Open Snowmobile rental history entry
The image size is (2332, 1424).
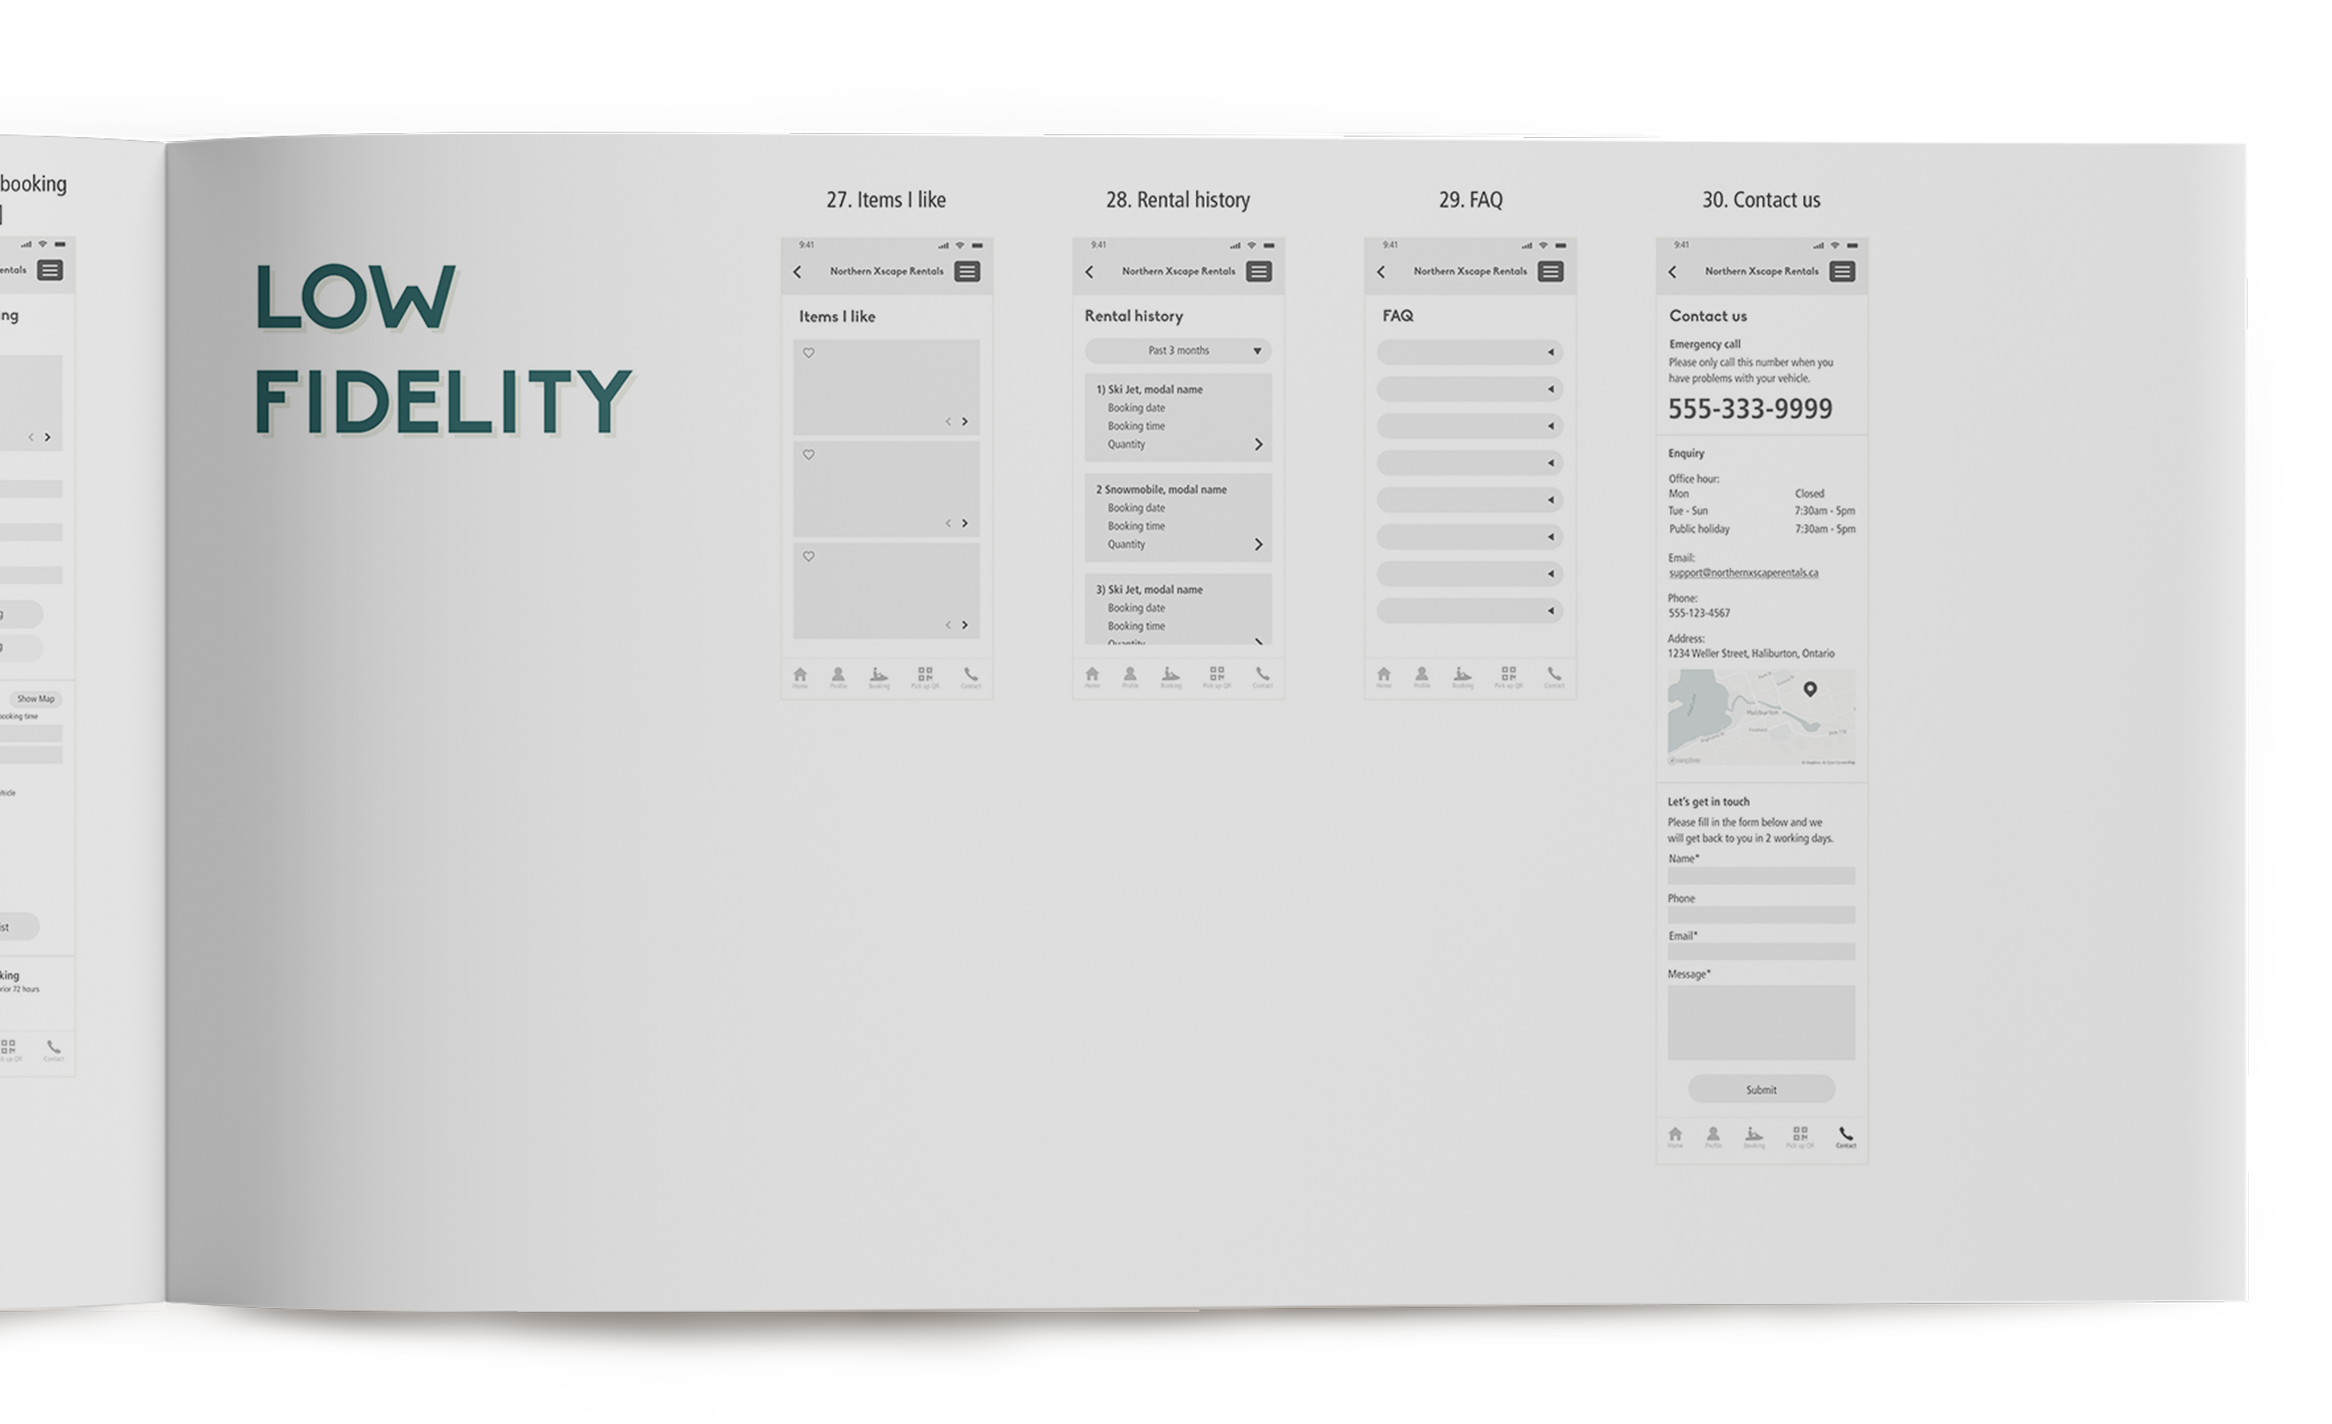click(x=1178, y=517)
